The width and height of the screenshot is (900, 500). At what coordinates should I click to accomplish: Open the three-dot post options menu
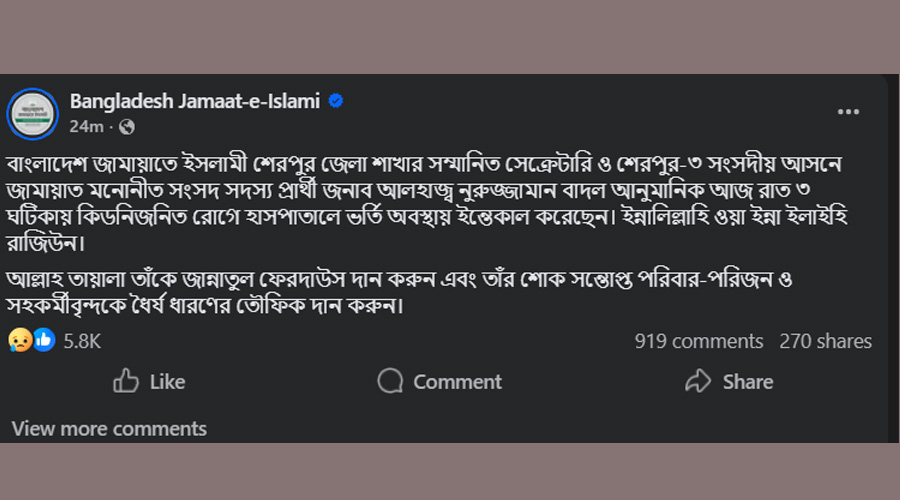click(x=848, y=112)
